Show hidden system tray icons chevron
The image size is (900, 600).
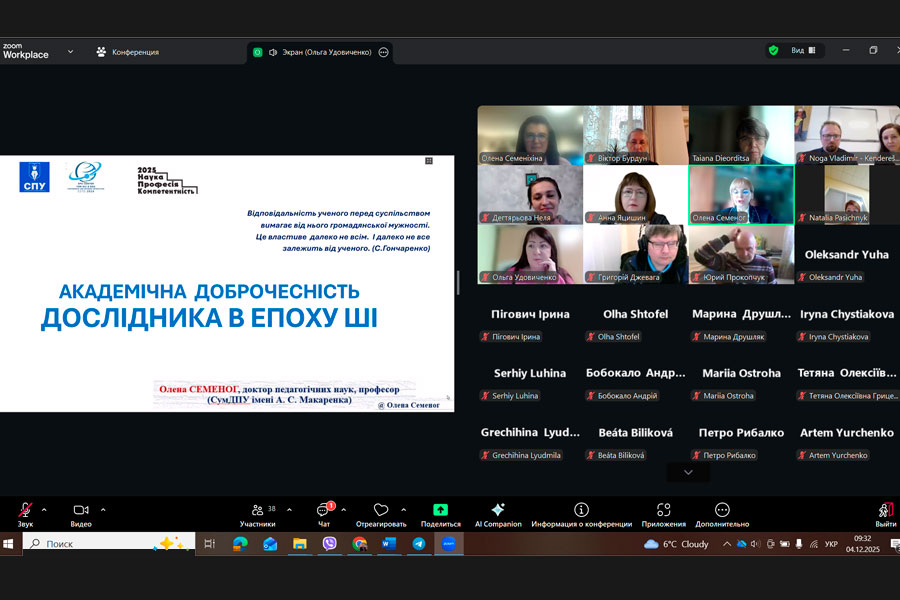[x=727, y=544]
